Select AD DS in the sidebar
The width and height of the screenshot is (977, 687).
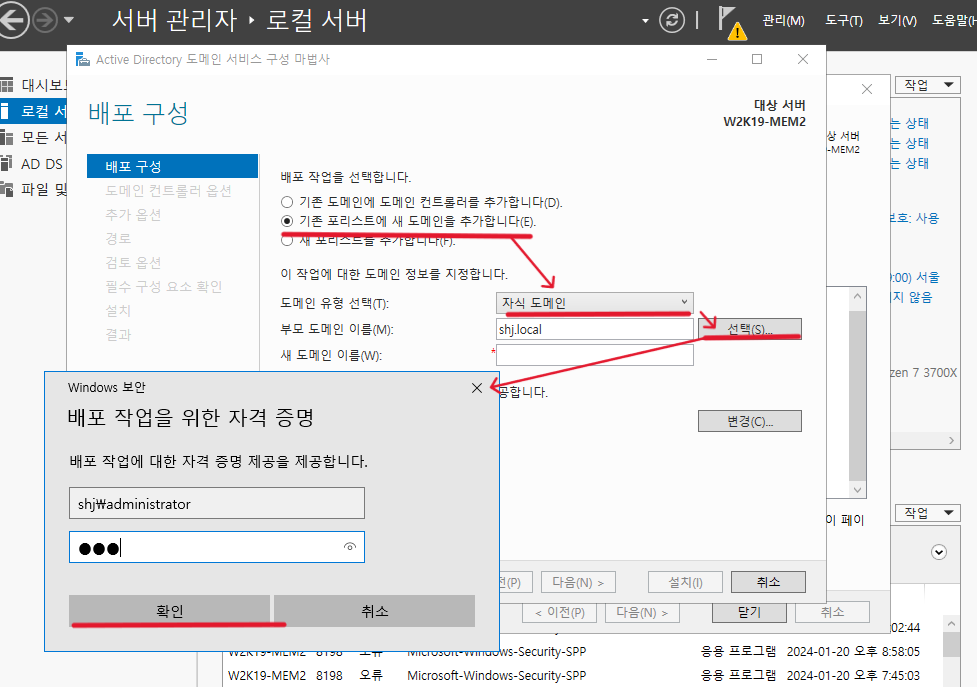tap(34, 164)
